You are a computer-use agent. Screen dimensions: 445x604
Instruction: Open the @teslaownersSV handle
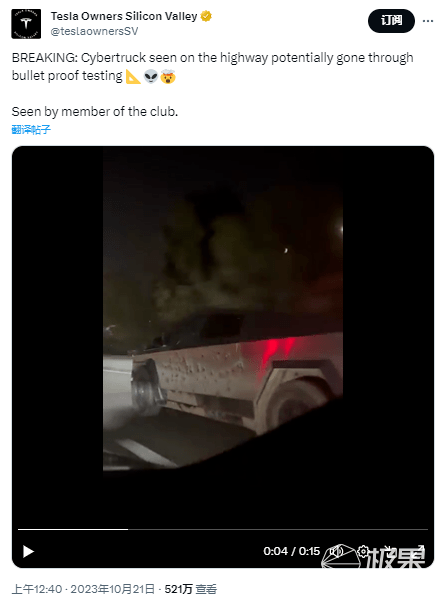94,31
